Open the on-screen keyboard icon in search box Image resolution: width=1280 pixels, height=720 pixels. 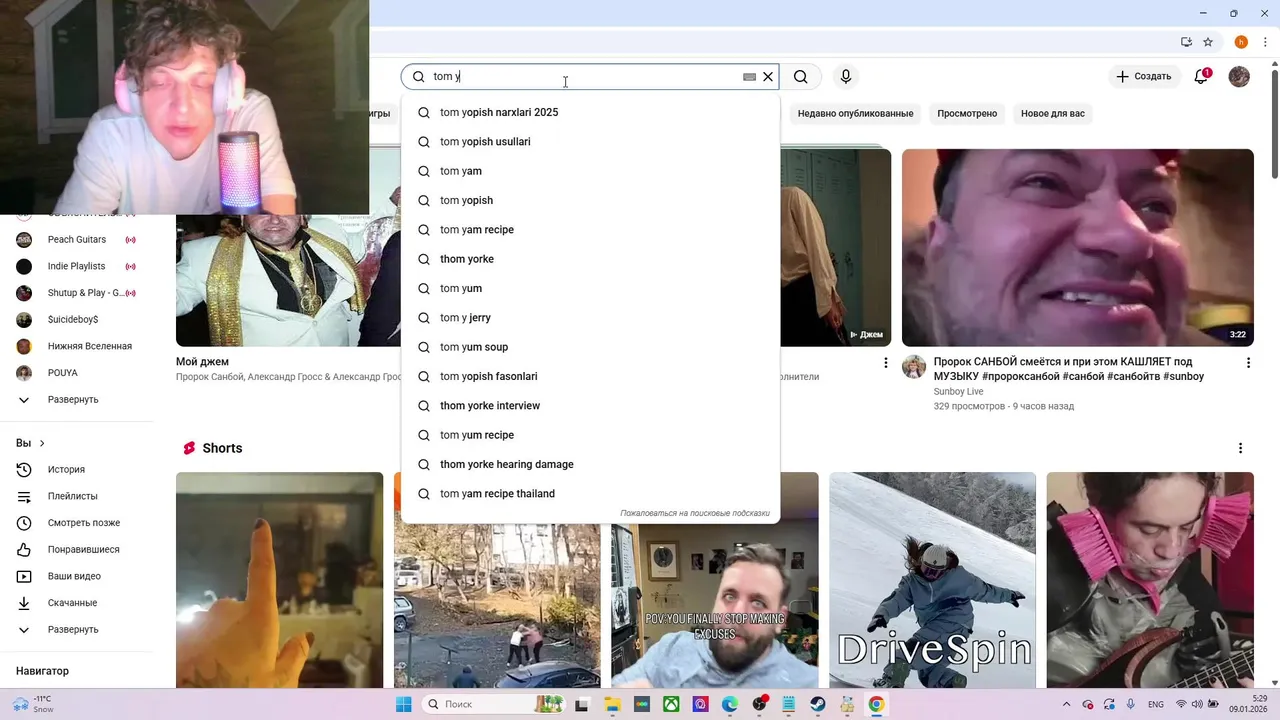(749, 77)
